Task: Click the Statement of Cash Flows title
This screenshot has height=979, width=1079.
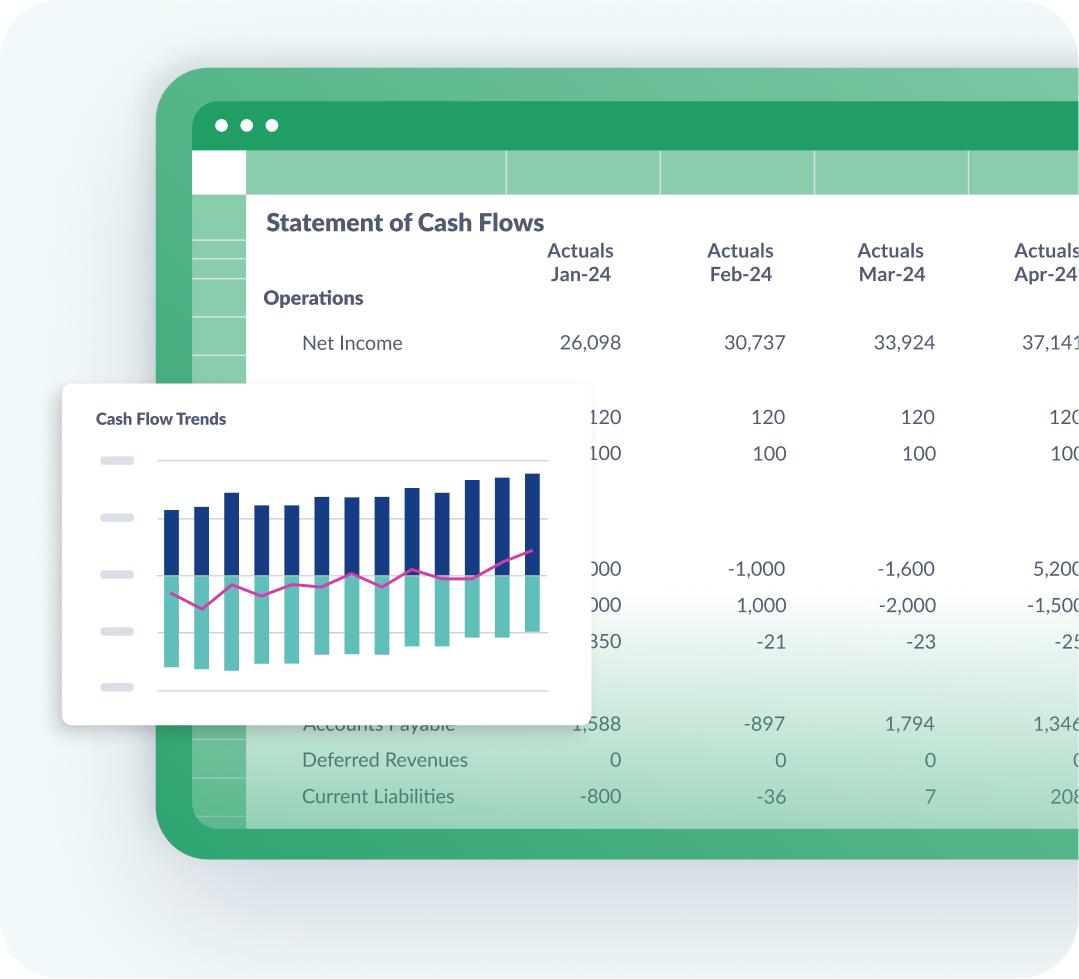Action: [405, 223]
